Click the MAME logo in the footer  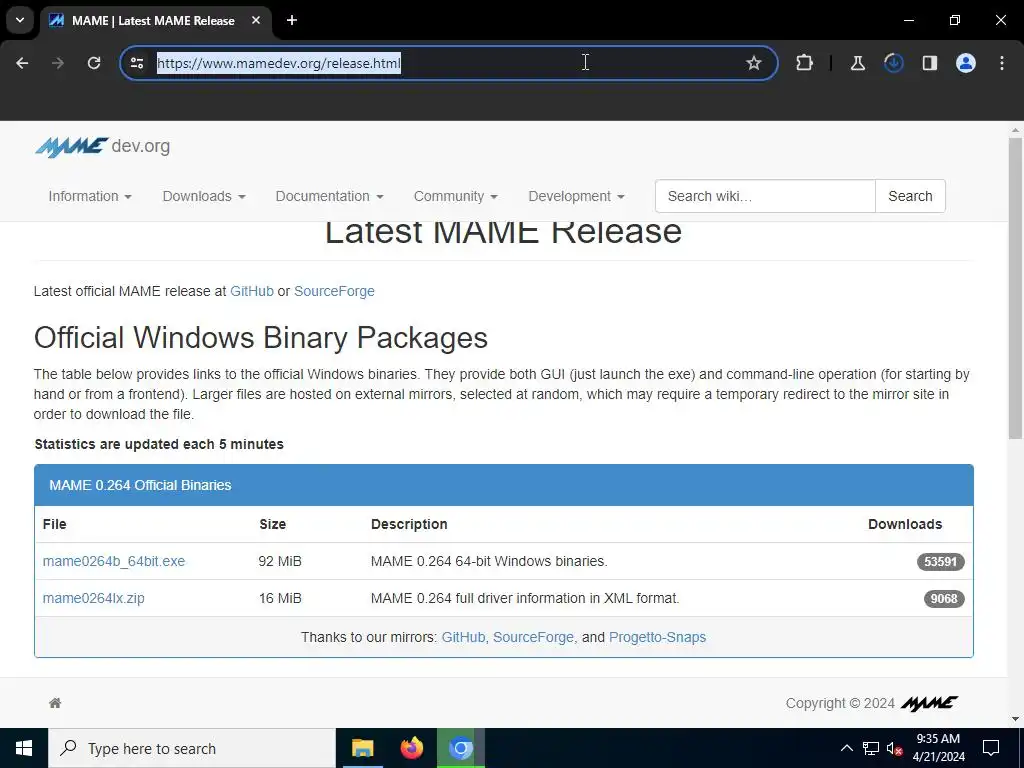point(929,703)
